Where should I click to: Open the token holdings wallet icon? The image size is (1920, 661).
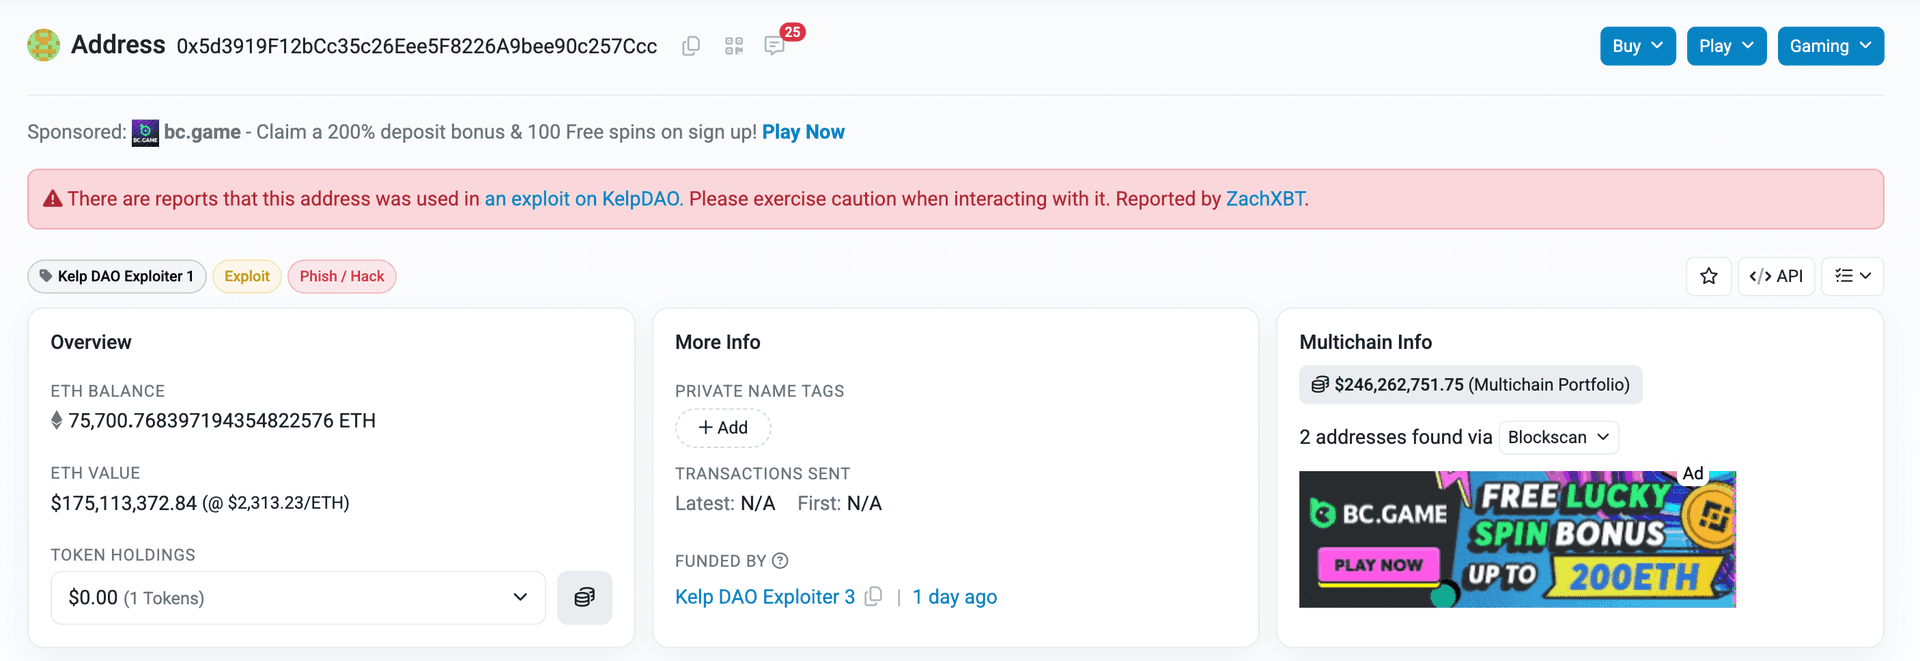click(584, 597)
